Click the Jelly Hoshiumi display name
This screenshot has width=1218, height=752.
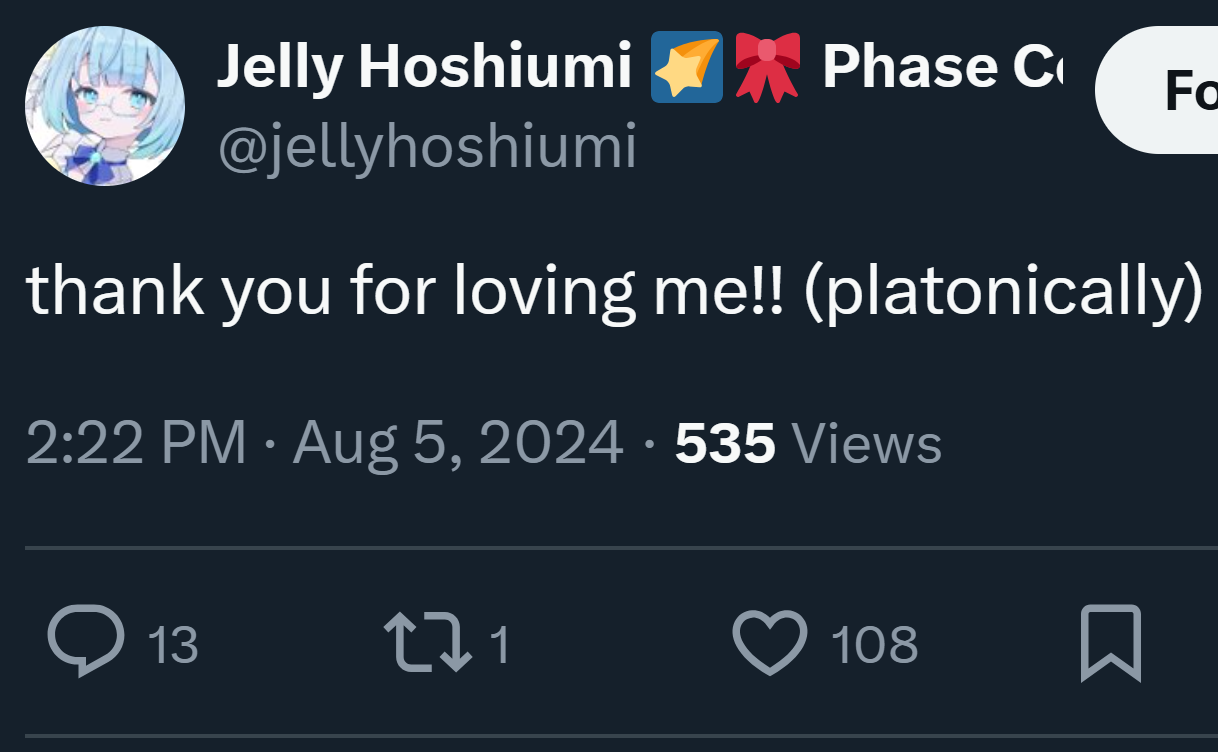coord(424,67)
